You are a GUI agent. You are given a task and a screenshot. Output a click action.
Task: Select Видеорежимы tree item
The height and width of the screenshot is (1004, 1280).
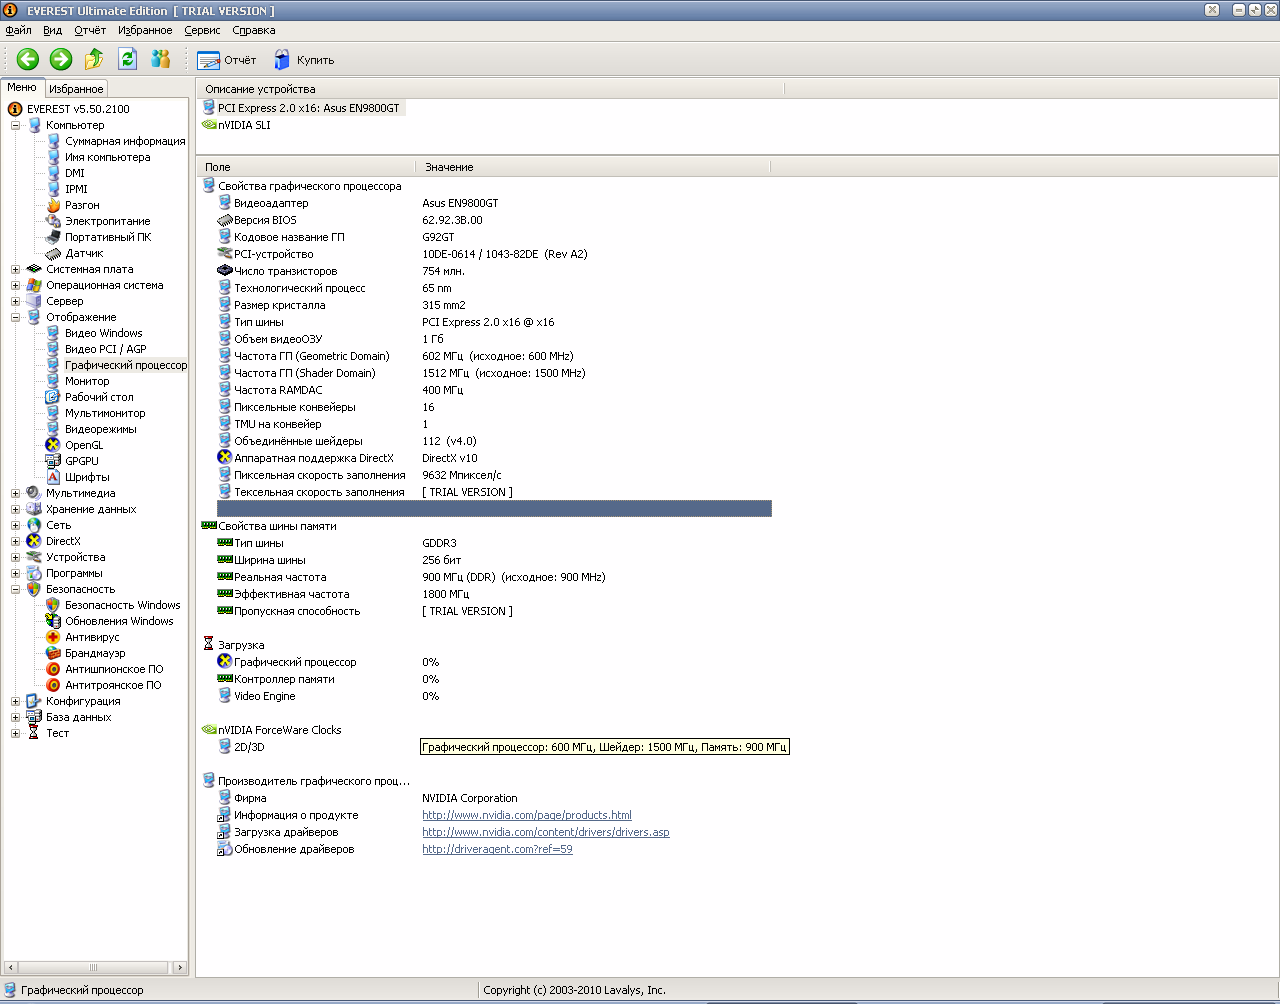(x=101, y=429)
